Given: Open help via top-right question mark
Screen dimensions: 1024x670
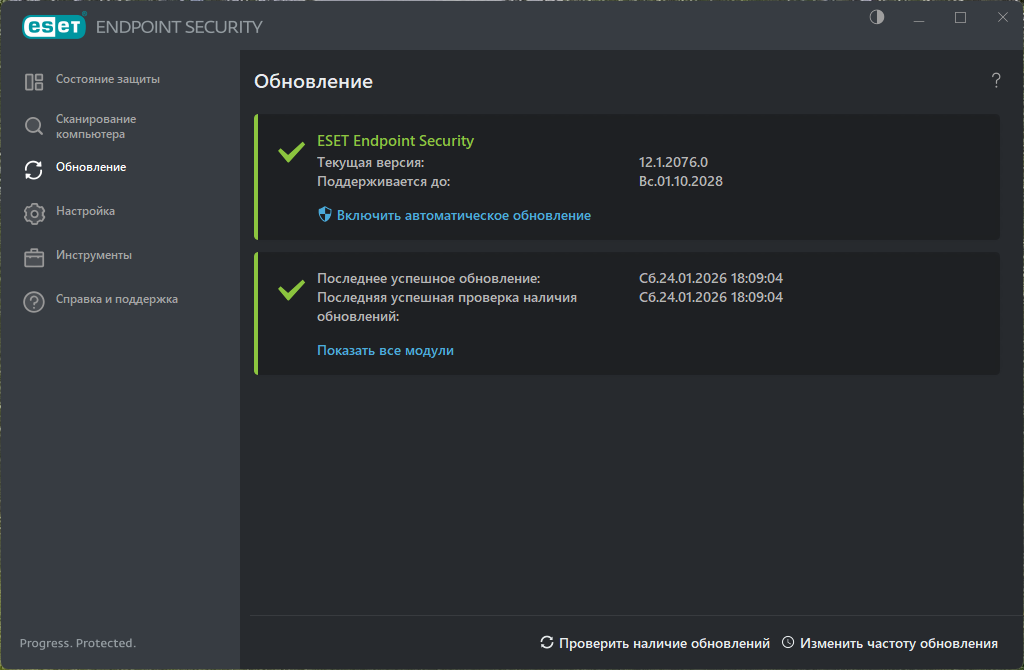Looking at the screenshot, I should [x=996, y=81].
